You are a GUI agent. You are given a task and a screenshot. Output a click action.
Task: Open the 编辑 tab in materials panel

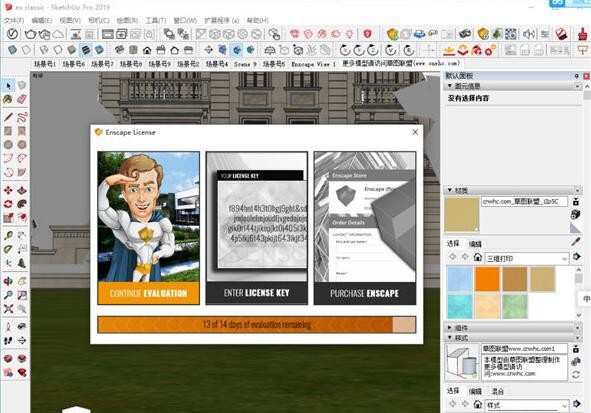coord(475,244)
